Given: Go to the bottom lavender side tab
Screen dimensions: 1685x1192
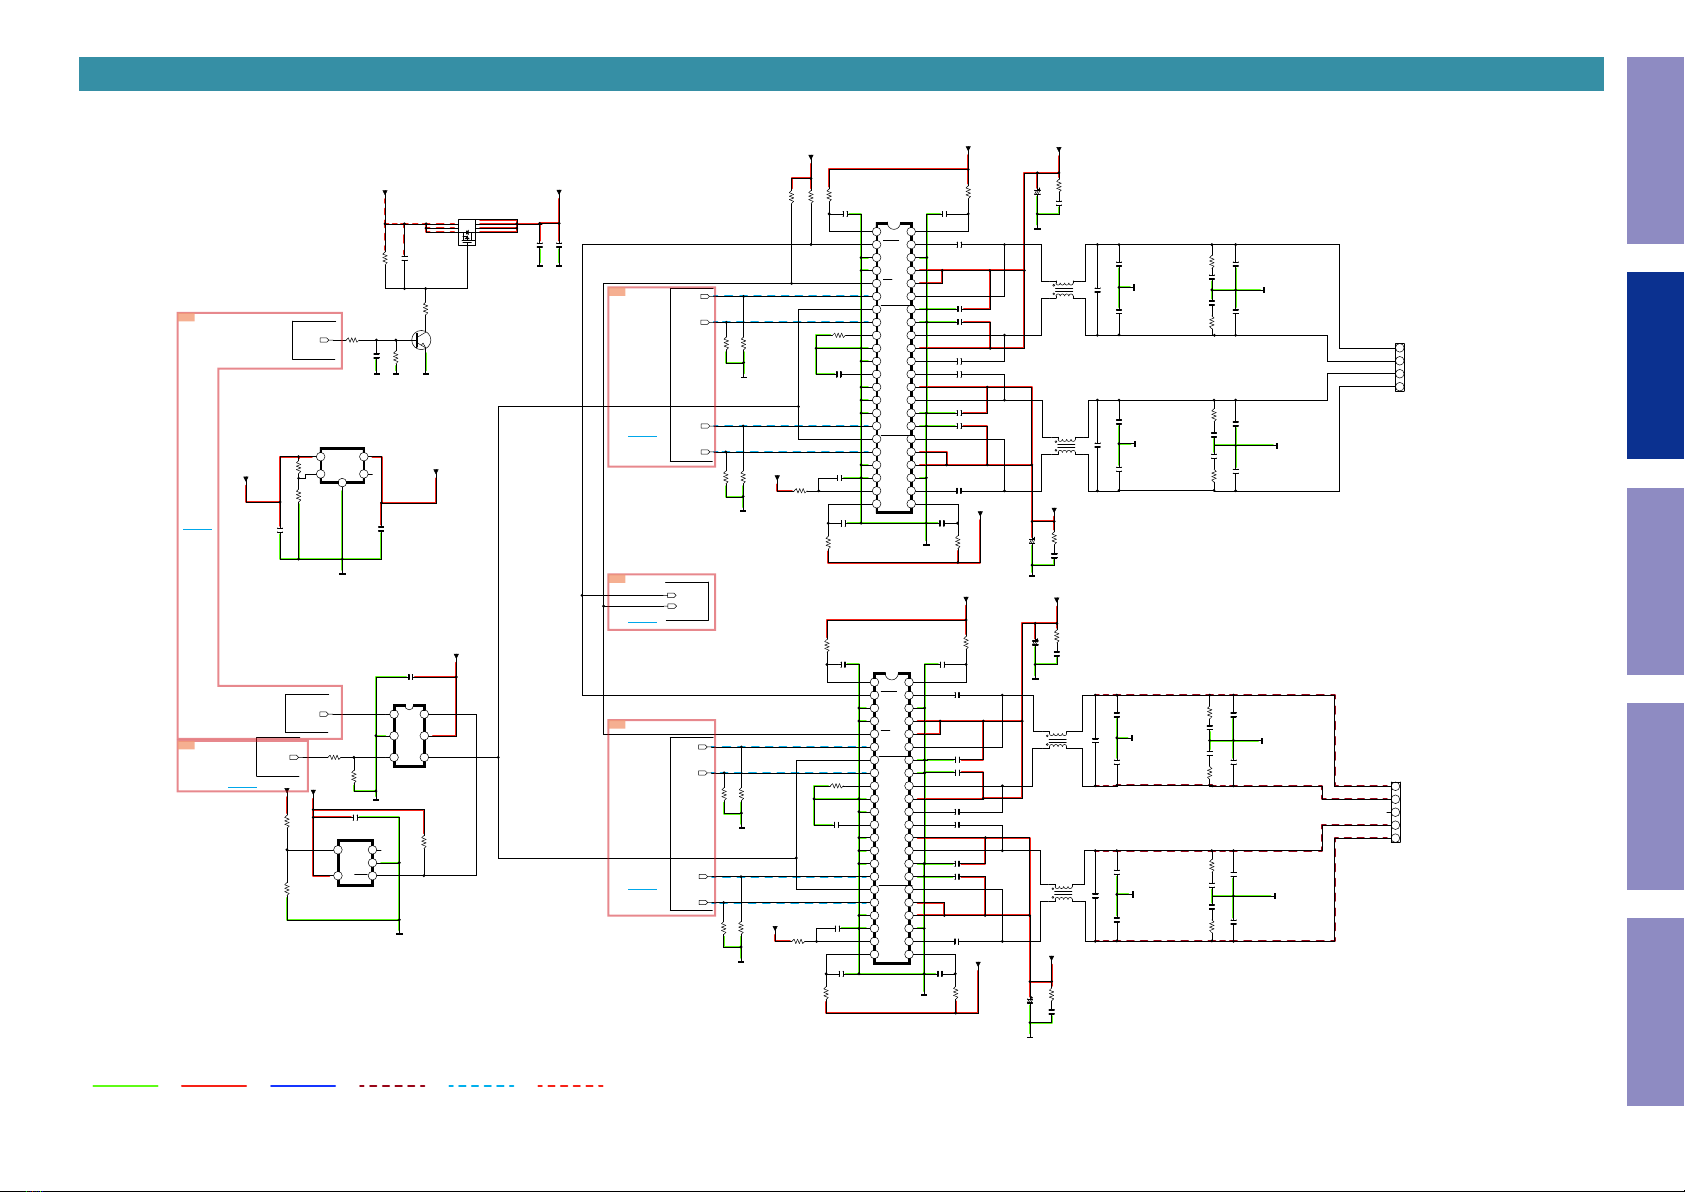Looking at the screenshot, I should [x=1655, y=1012].
